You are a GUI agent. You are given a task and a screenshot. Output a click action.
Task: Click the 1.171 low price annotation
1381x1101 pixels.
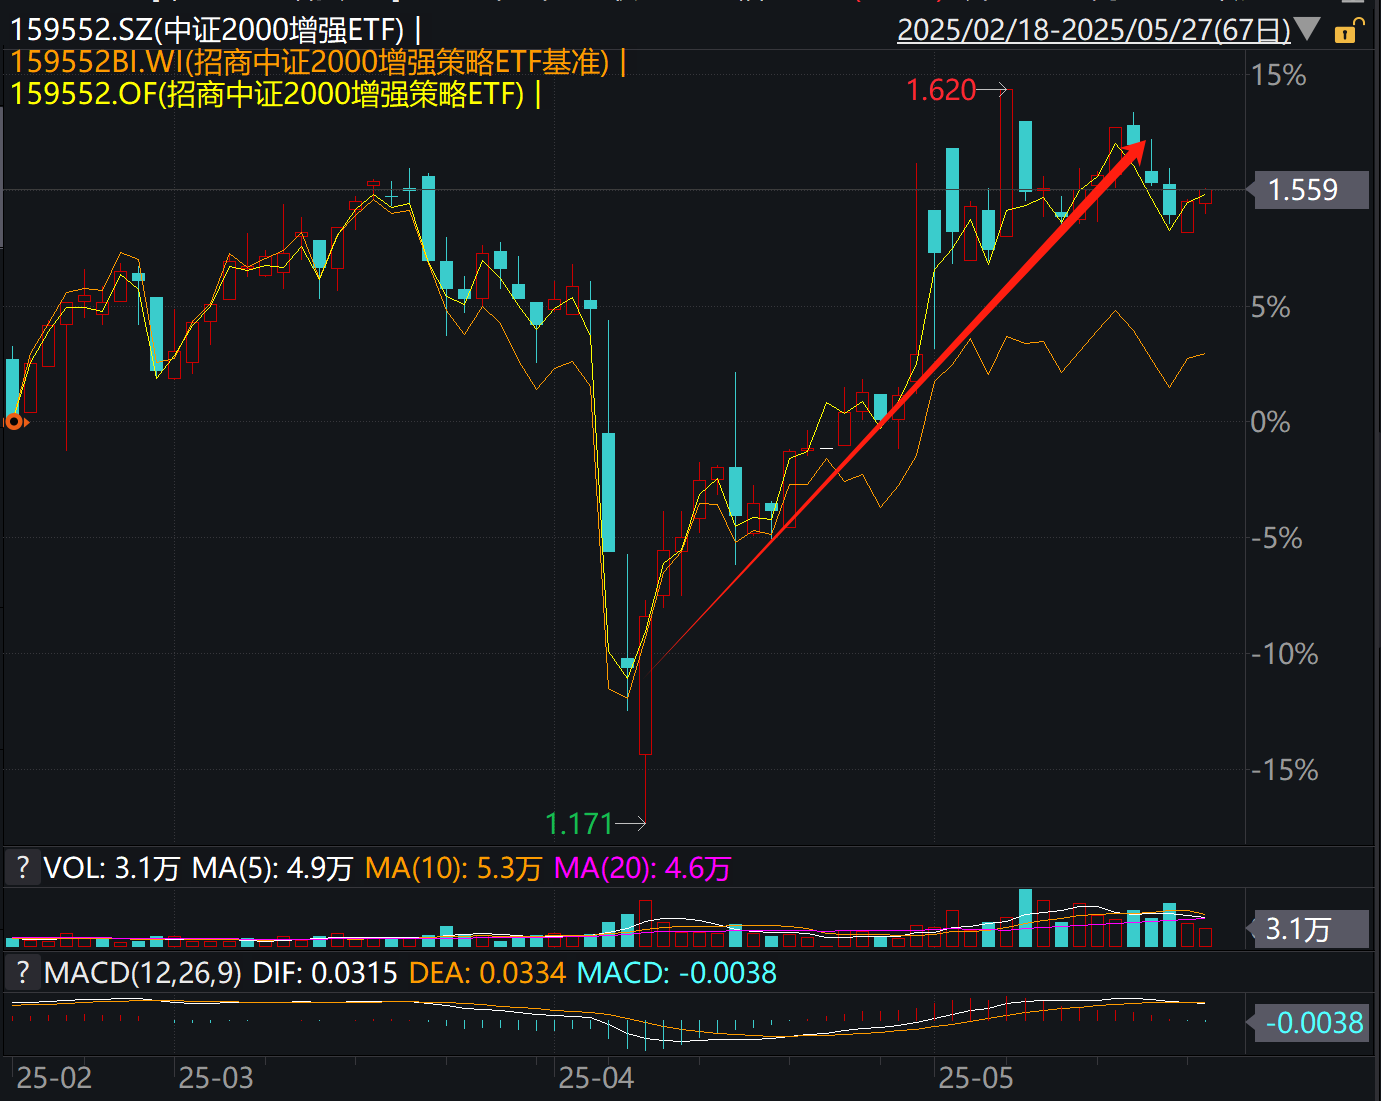(579, 823)
